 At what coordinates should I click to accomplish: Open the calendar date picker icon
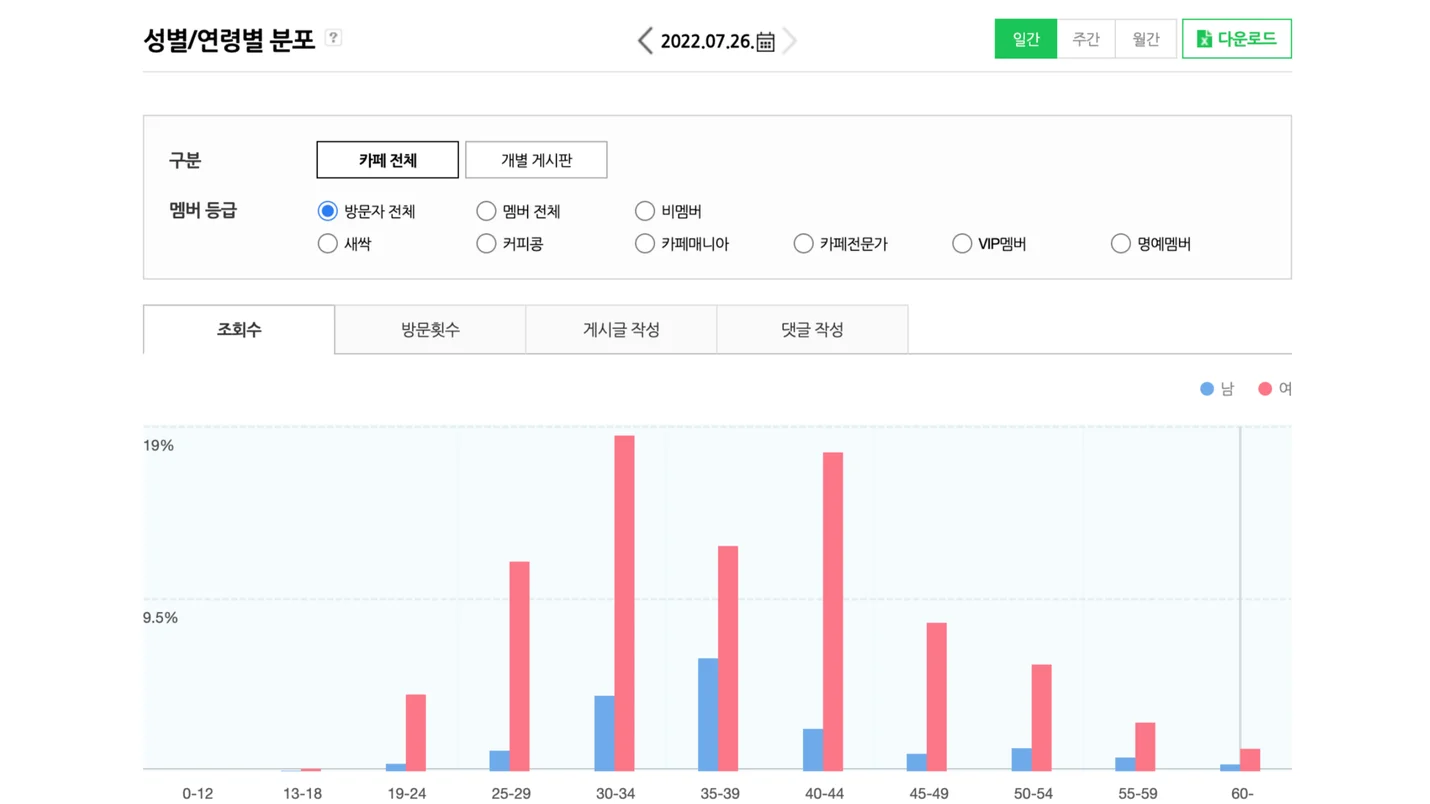point(765,42)
